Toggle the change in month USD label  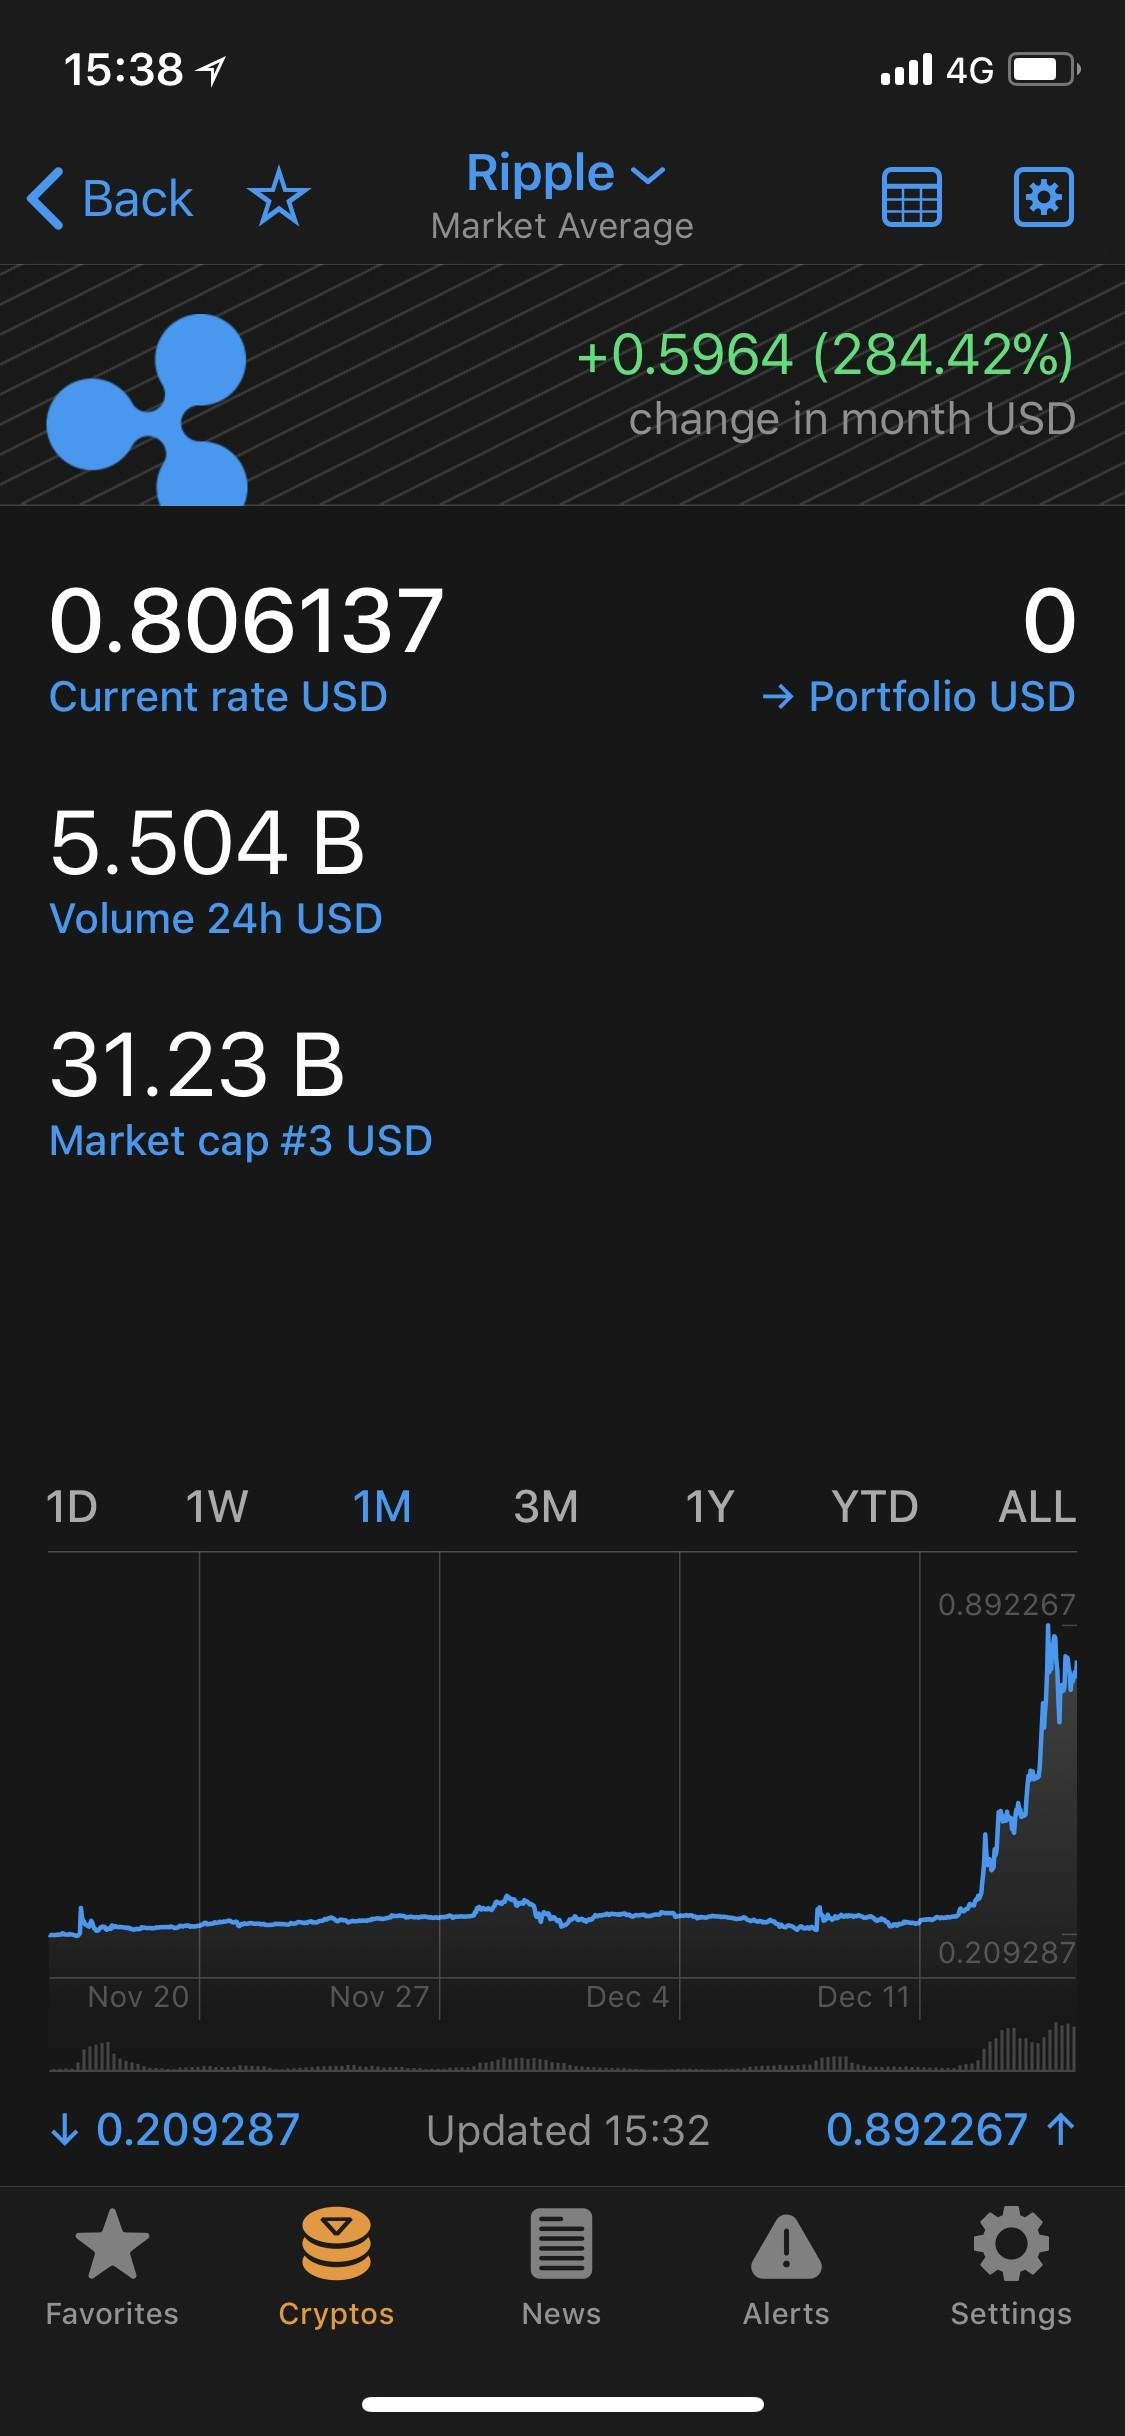tap(852, 419)
